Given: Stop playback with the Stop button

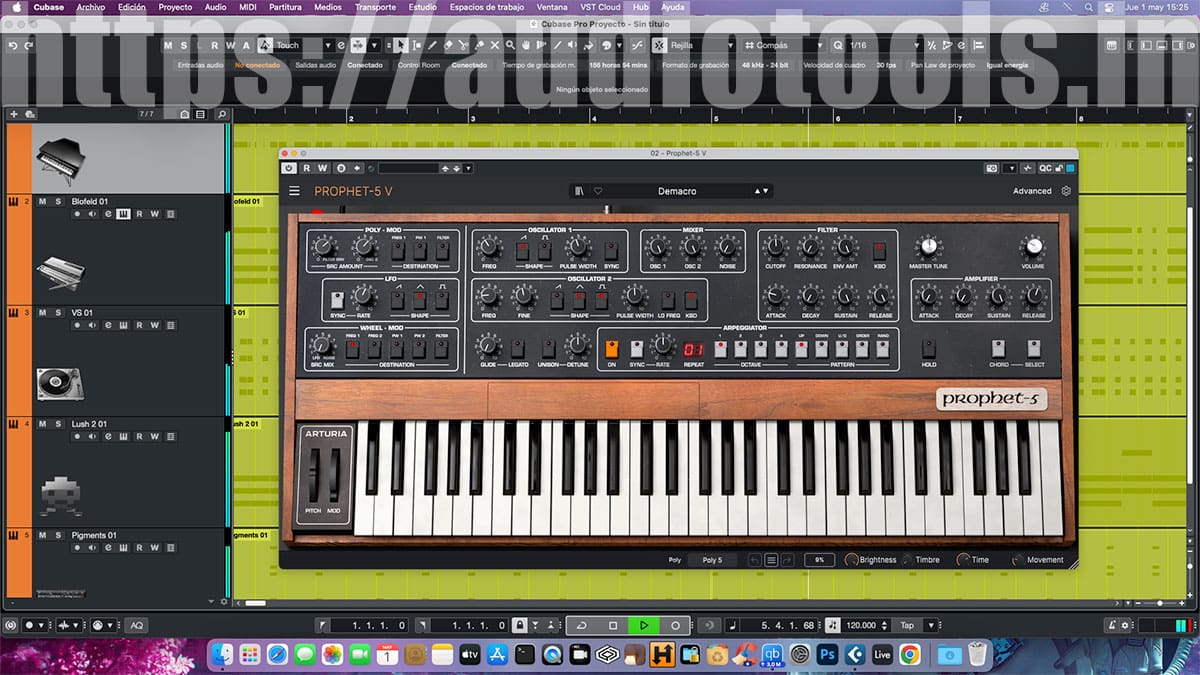Looking at the screenshot, I should click(613, 625).
